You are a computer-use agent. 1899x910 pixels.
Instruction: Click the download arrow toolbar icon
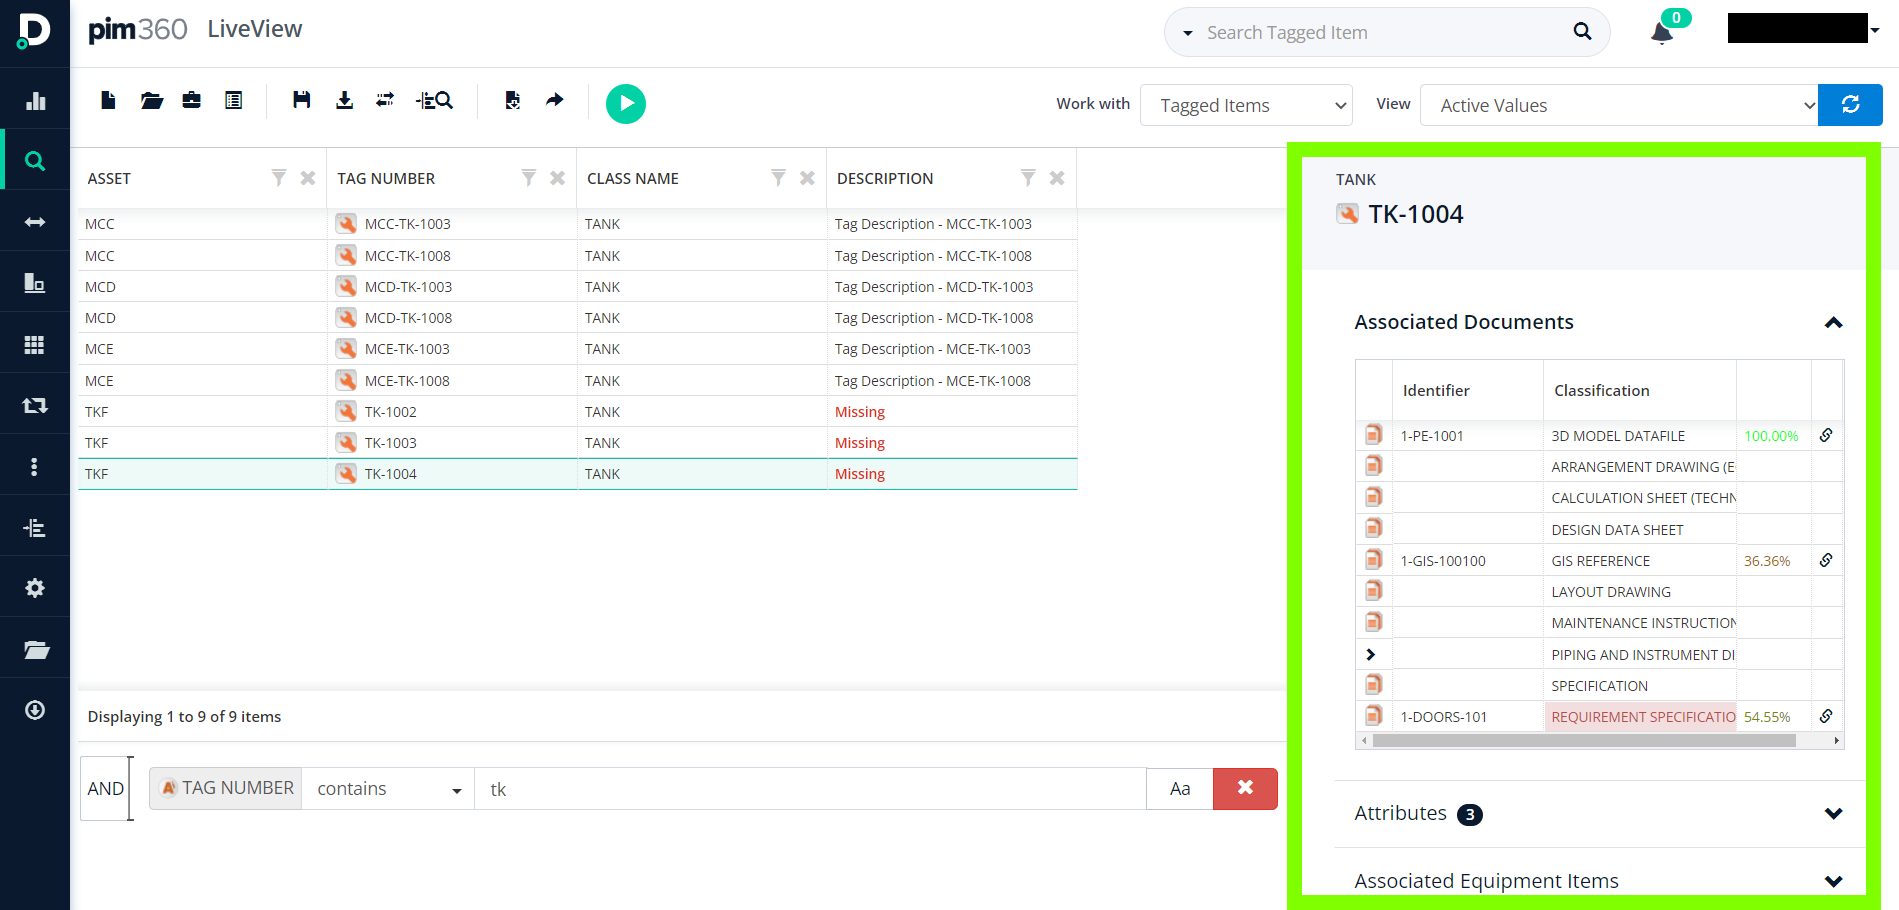(x=344, y=100)
